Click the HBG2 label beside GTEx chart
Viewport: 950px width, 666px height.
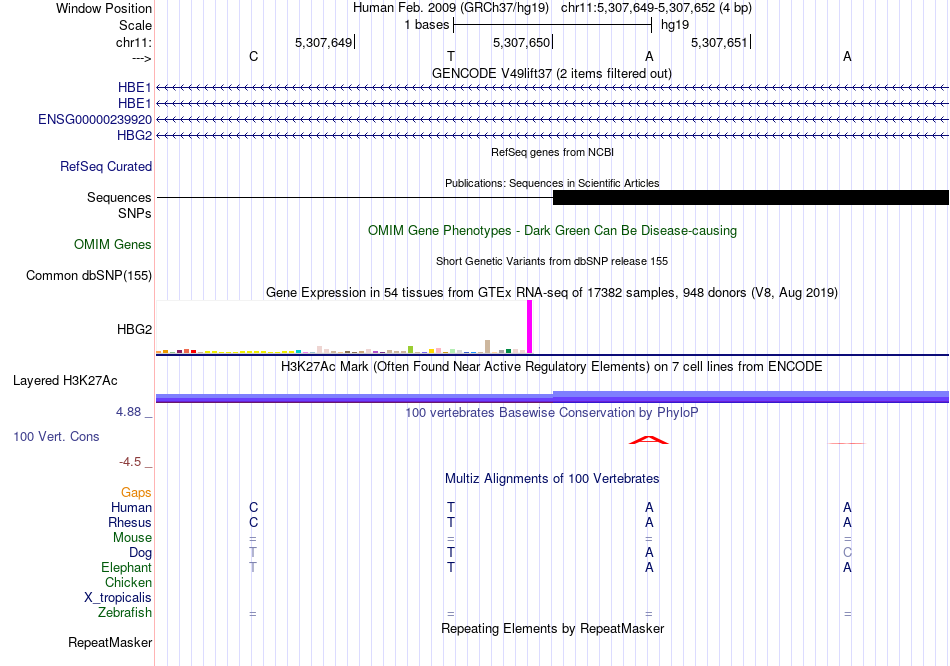pyautogui.click(x=135, y=329)
